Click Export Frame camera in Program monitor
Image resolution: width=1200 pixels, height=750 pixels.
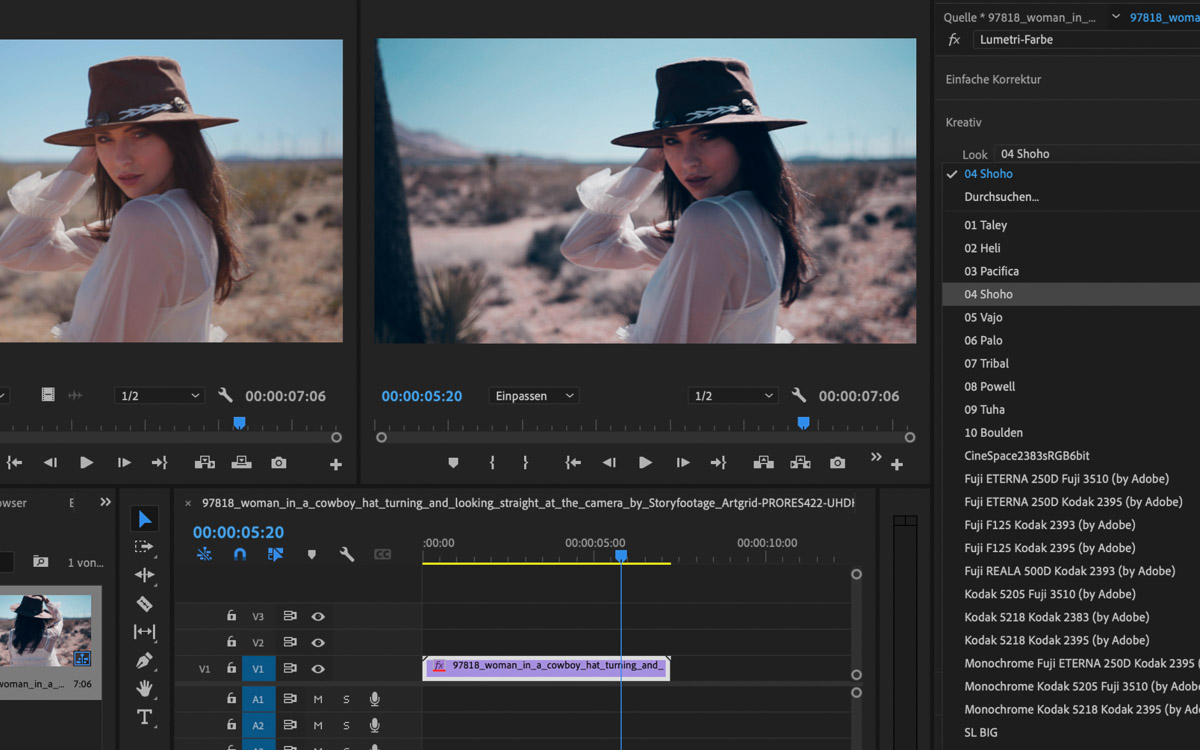(x=837, y=463)
